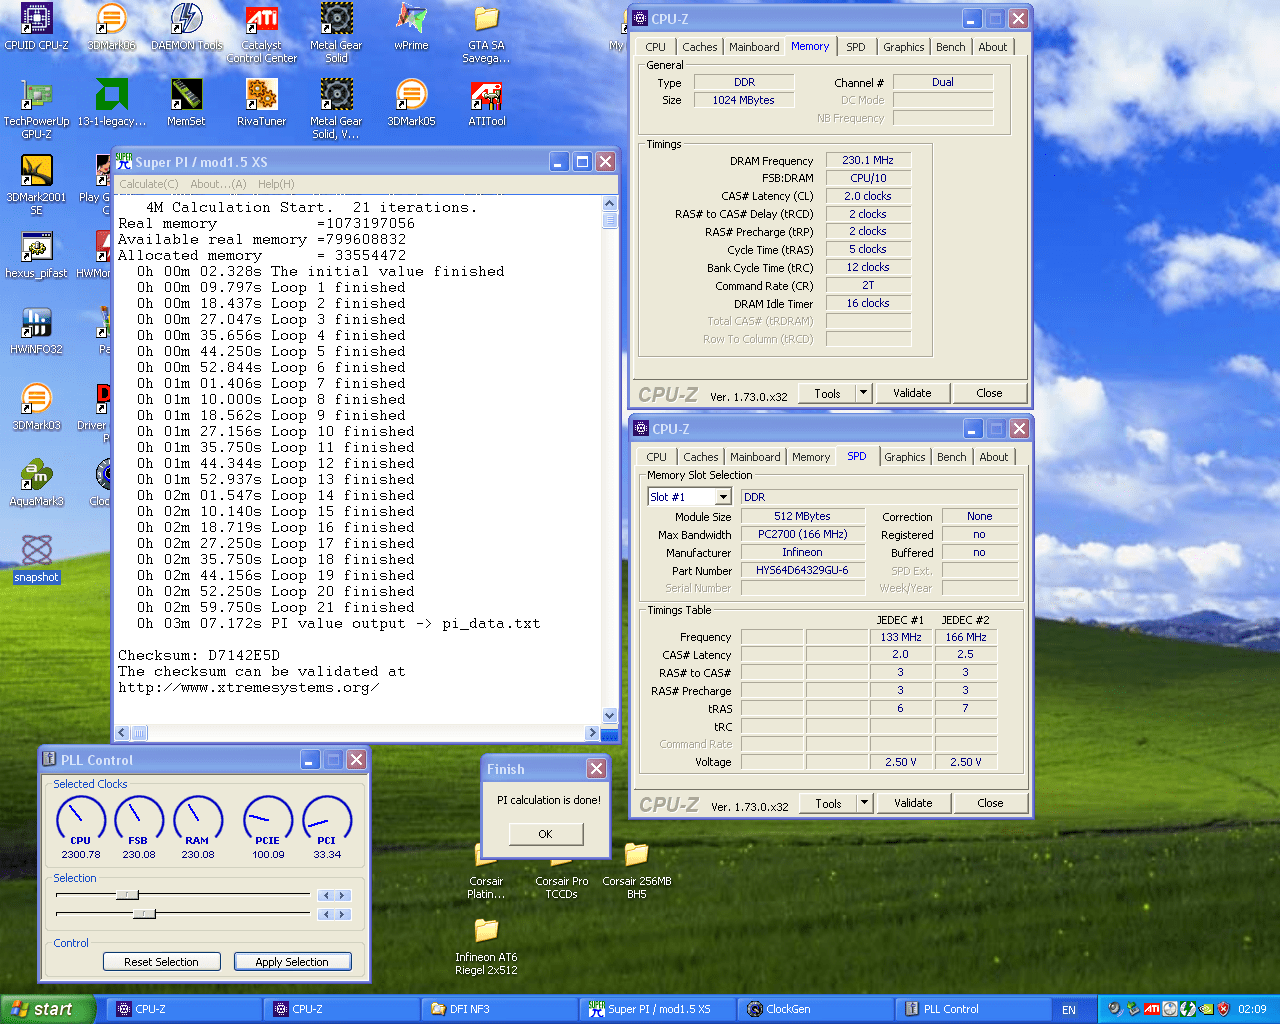Viewport: 1280px width, 1024px height.
Task: Click Validate in the Memory CPU-Z window
Action: click(x=912, y=393)
